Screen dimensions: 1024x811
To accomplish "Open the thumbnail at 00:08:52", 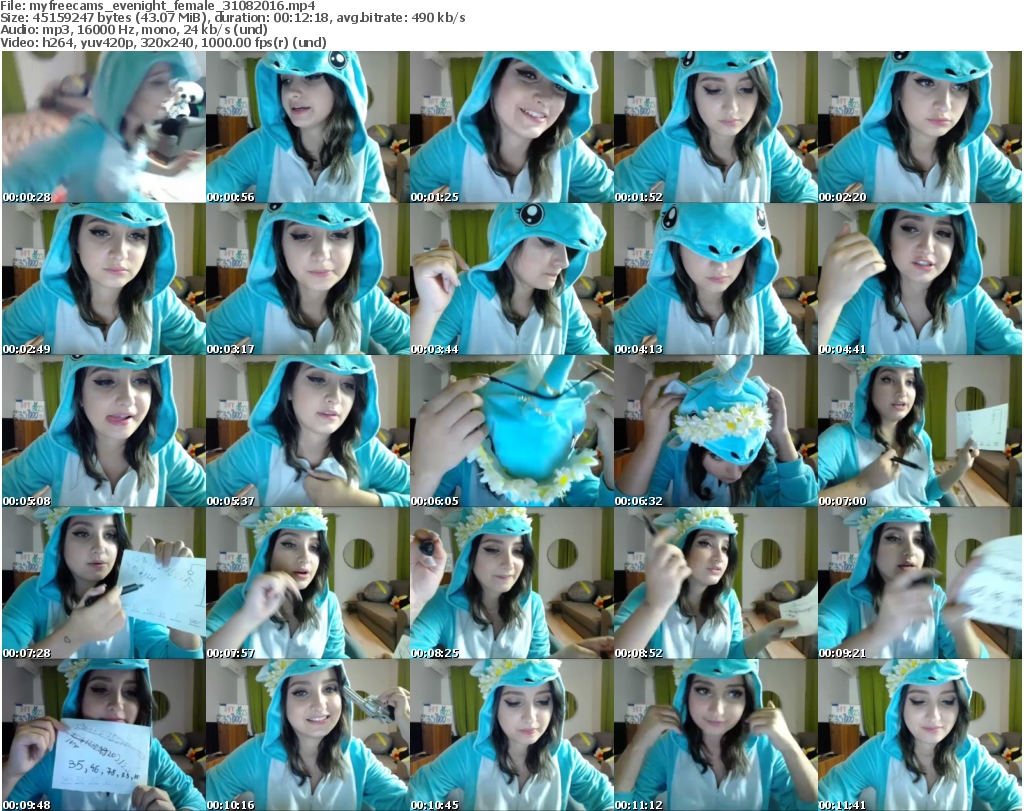I will [x=716, y=583].
